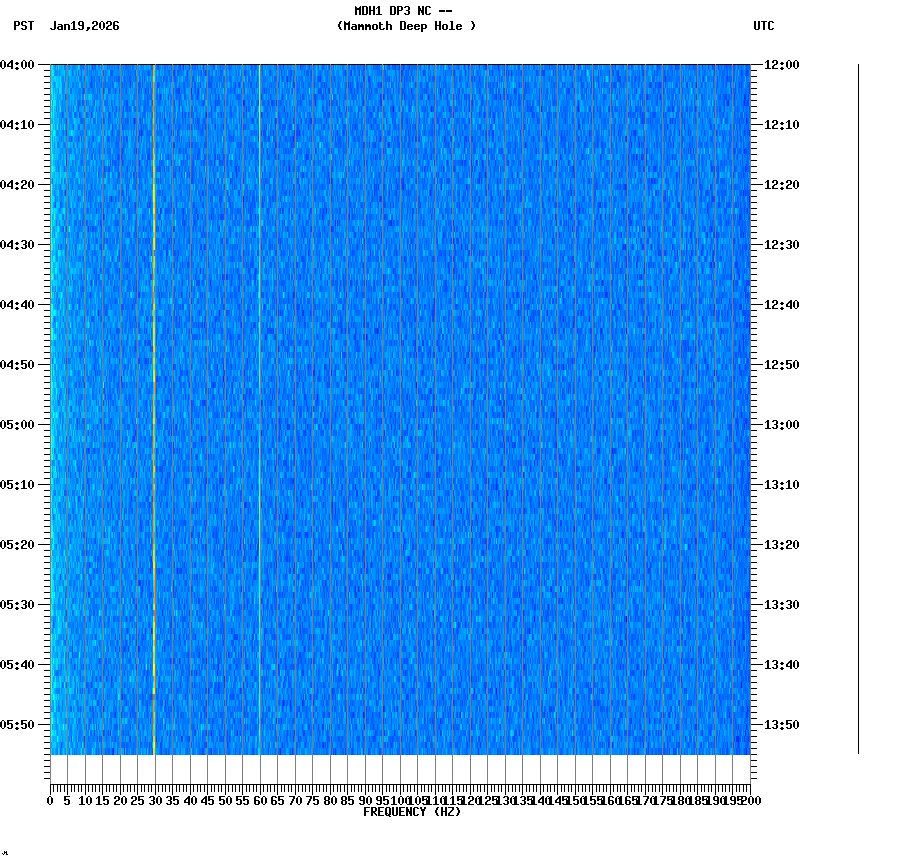Select the station name Mammoth Deep Hole
Image resolution: width=902 pixels, height=864 pixels.
click(x=406, y=27)
